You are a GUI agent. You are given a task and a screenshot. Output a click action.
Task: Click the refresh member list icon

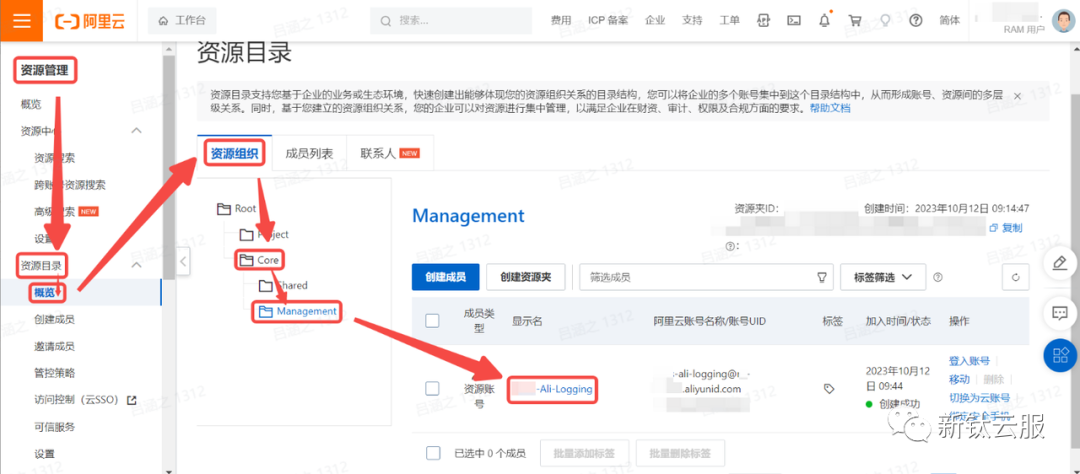(x=1015, y=277)
